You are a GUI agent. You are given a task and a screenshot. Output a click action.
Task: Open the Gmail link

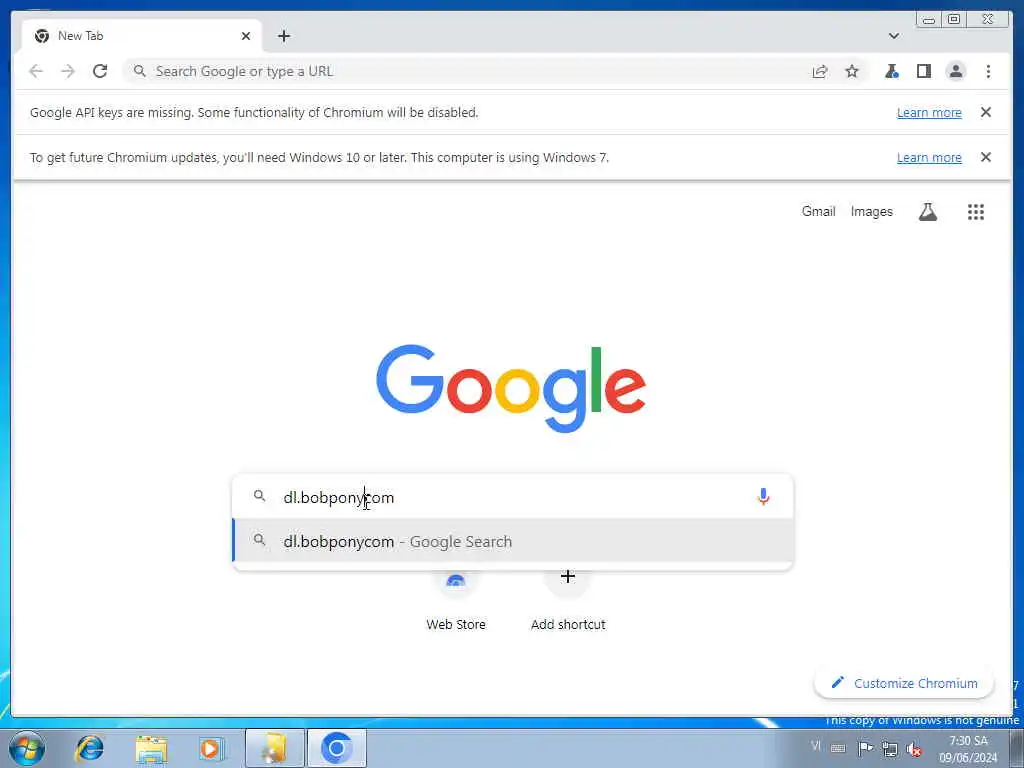[818, 212]
